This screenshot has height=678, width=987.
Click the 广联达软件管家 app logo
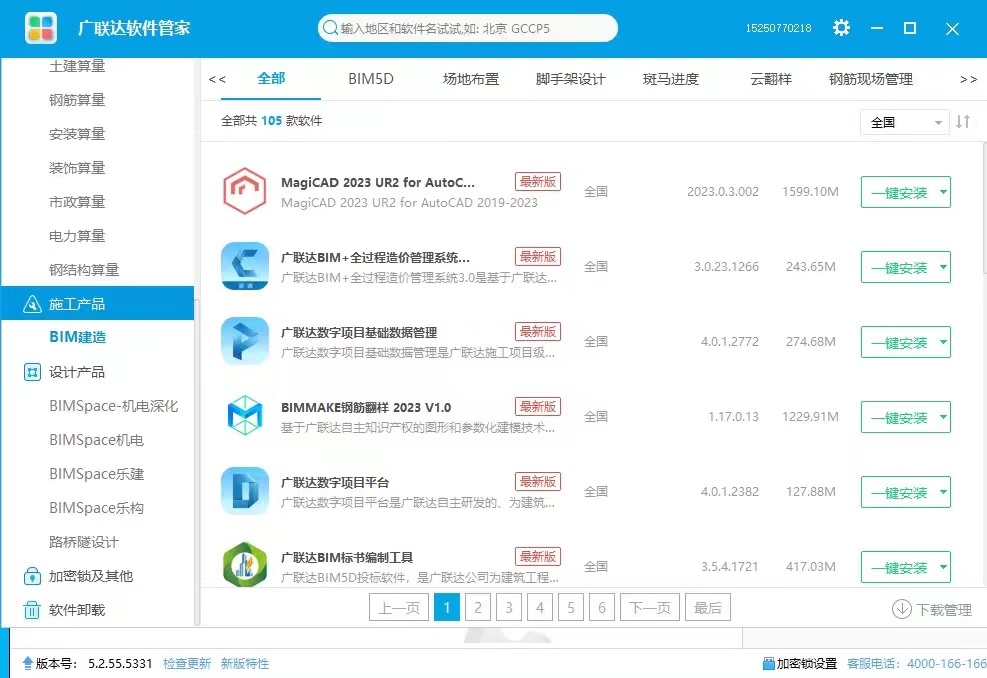click(41, 28)
